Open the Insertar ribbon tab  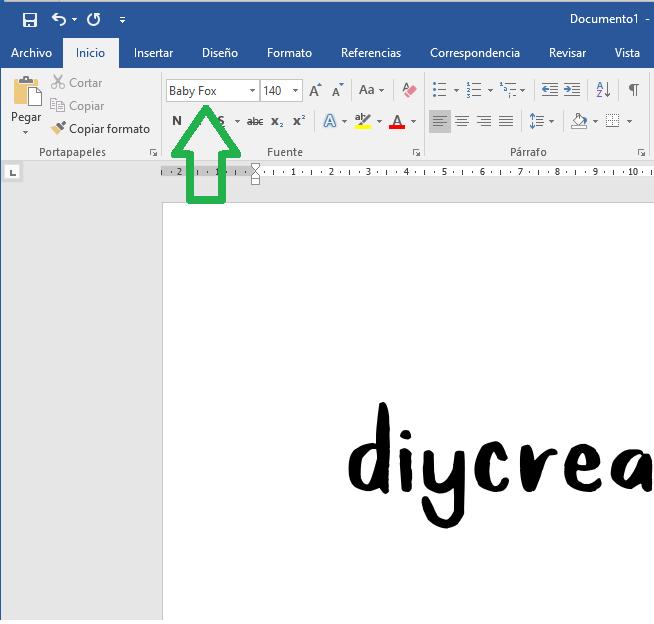[x=153, y=53]
